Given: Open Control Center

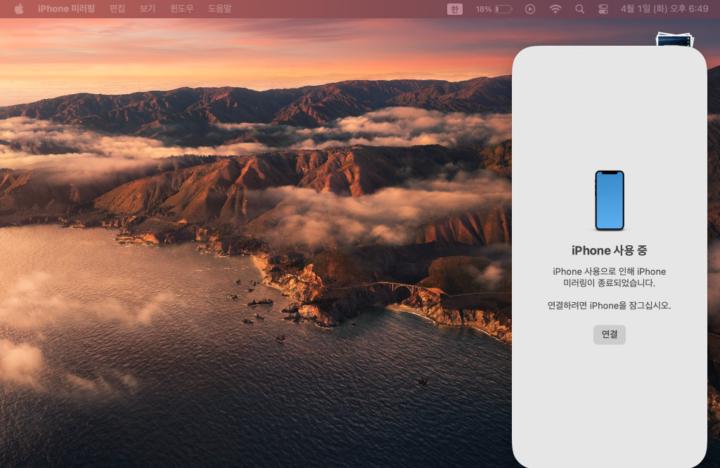Looking at the screenshot, I should click(x=603, y=9).
